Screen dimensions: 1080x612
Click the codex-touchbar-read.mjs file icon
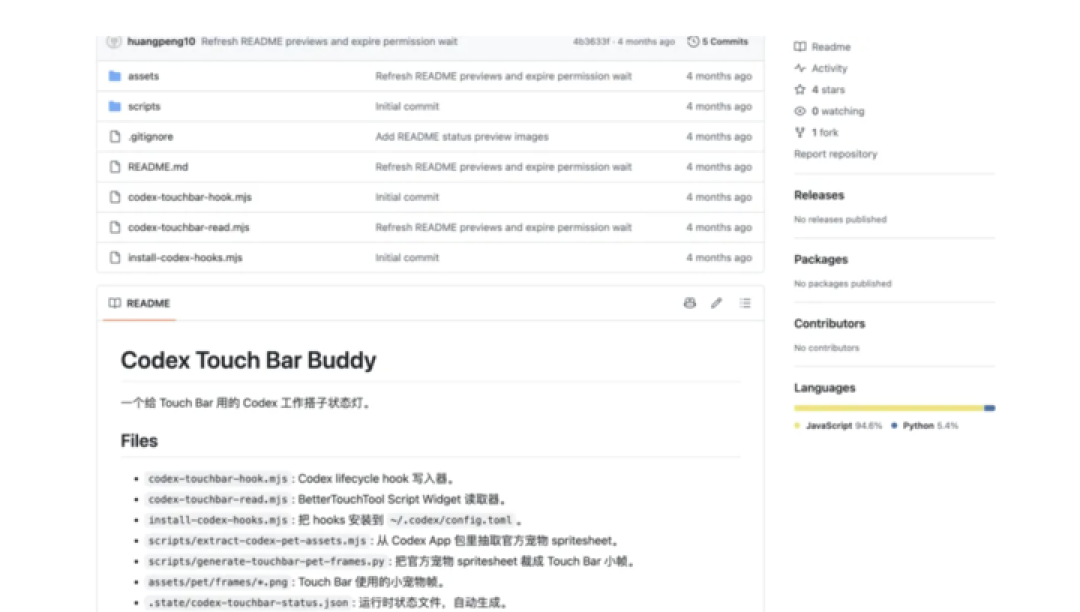(115, 227)
